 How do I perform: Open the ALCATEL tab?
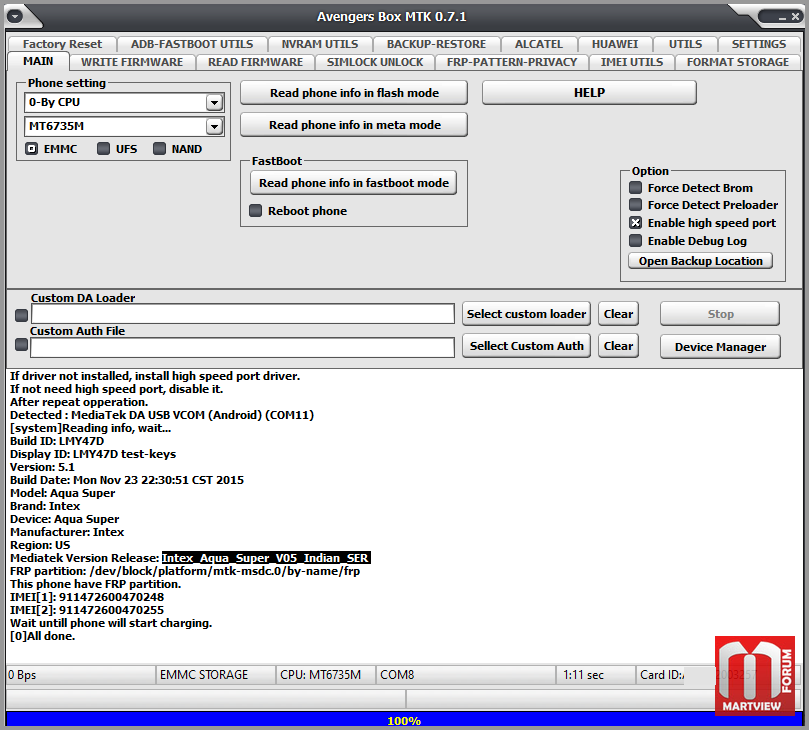(x=539, y=44)
